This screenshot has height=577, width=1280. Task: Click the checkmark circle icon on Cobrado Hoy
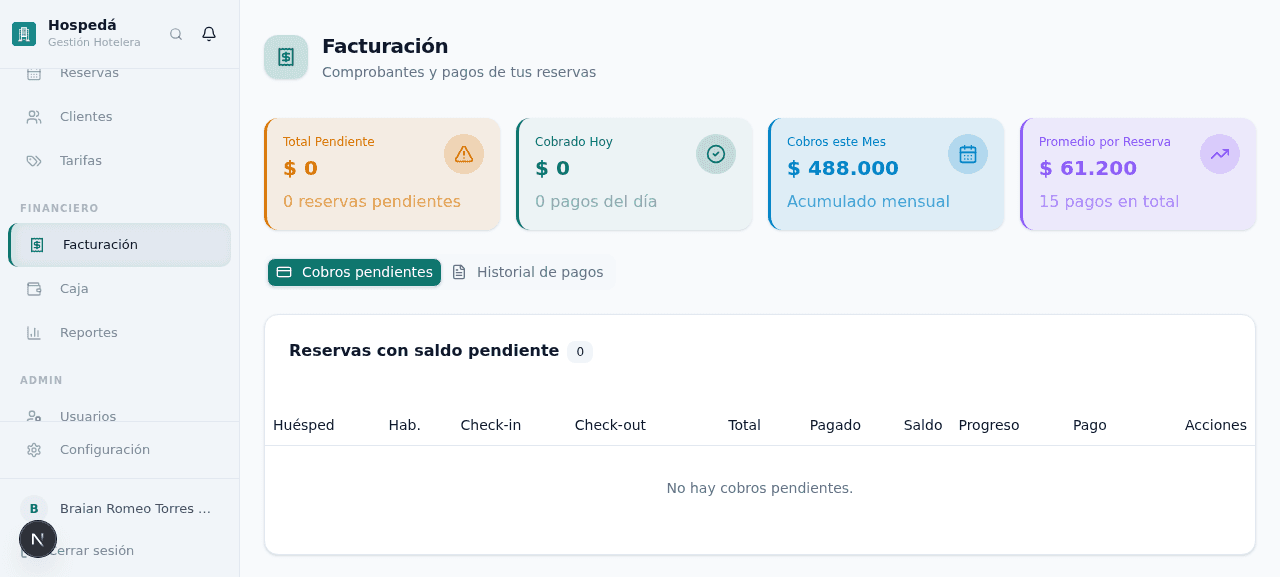(716, 154)
